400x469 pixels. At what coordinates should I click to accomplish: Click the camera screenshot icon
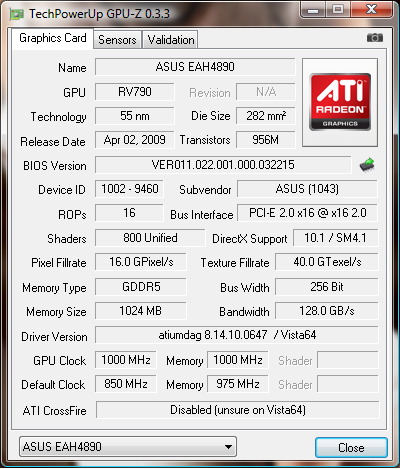[x=375, y=38]
